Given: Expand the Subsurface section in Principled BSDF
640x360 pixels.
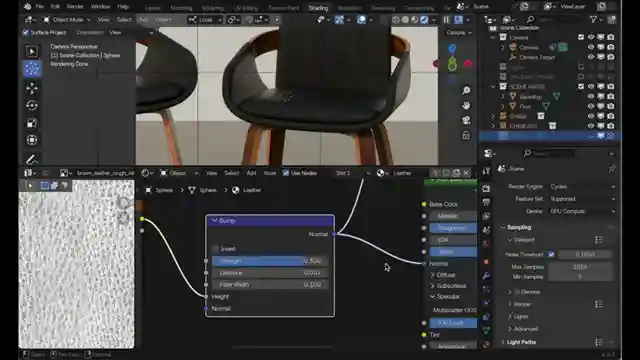Looking at the screenshot, I should coord(433,286).
